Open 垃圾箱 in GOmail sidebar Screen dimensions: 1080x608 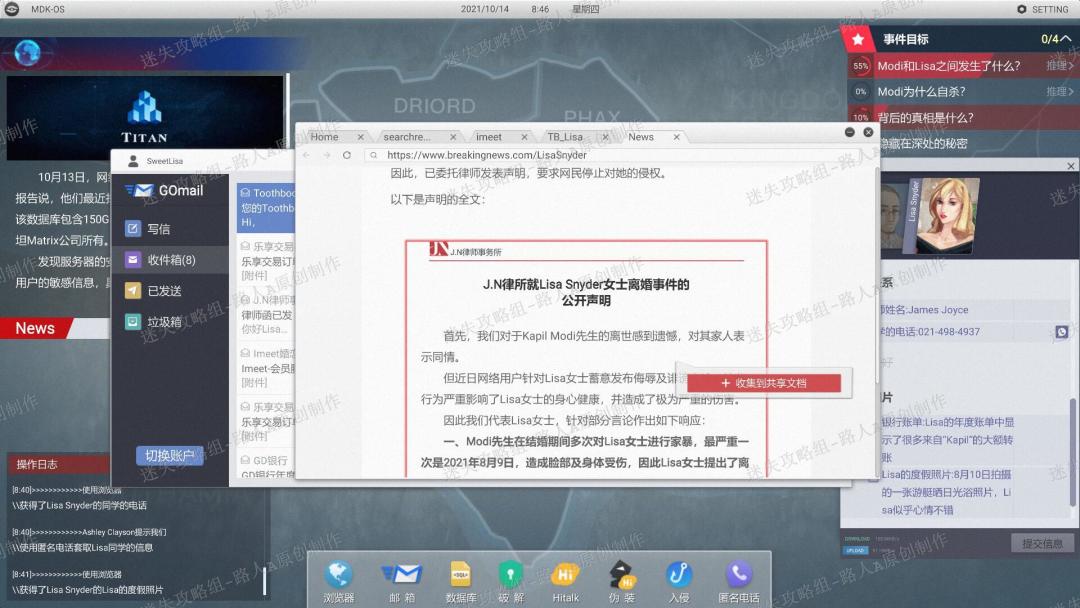coord(170,322)
